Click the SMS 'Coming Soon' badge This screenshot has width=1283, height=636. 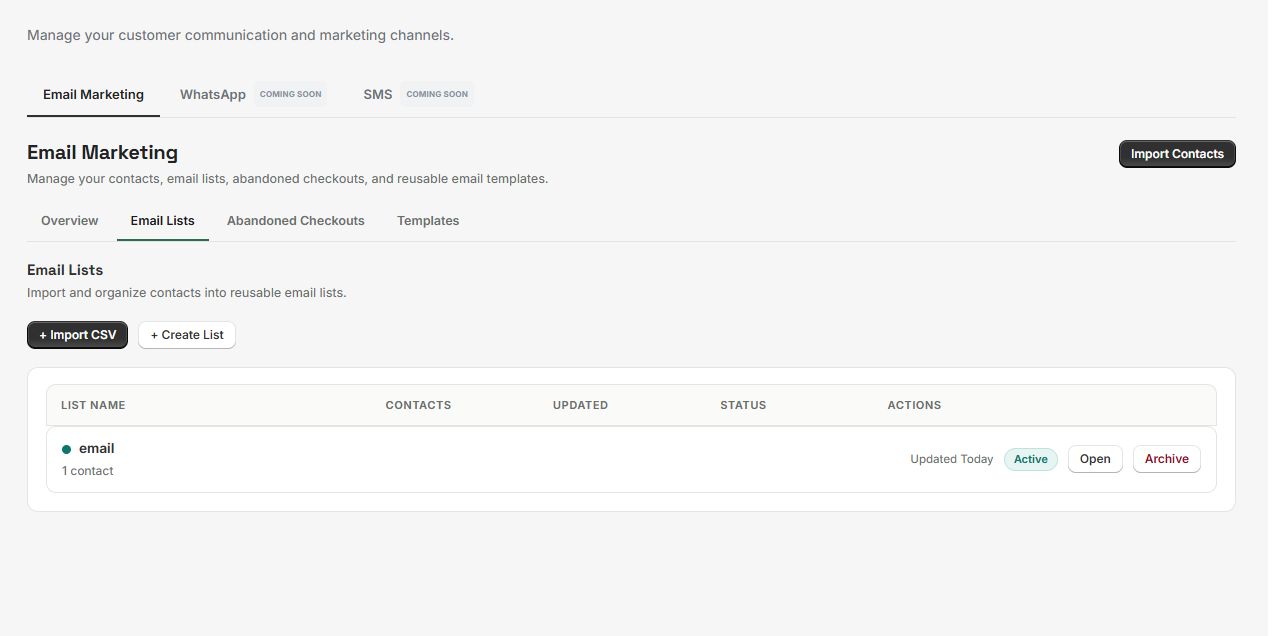(x=437, y=94)
